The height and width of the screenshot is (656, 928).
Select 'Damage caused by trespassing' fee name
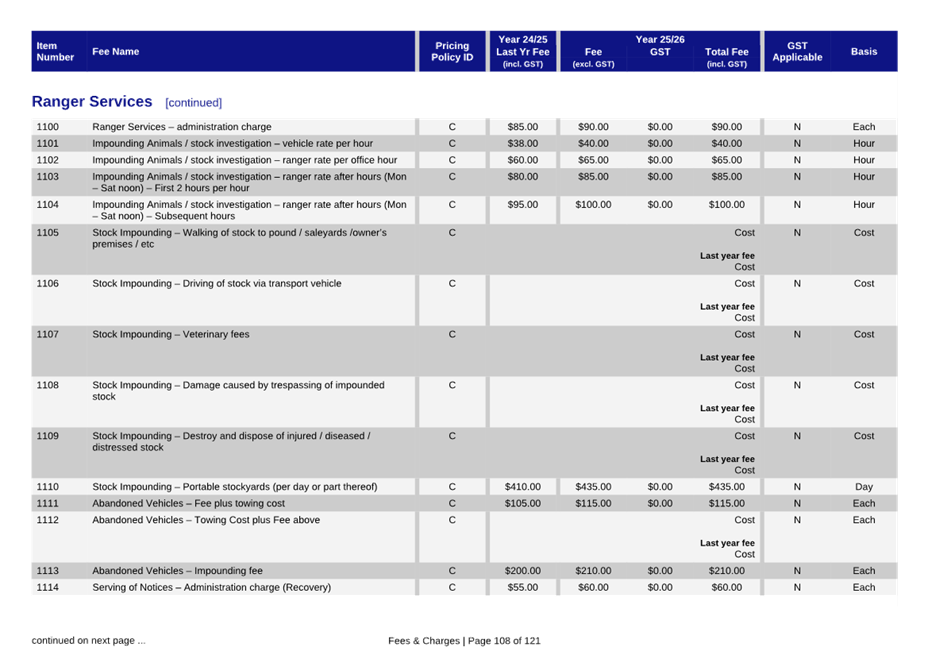pos(238,391)
